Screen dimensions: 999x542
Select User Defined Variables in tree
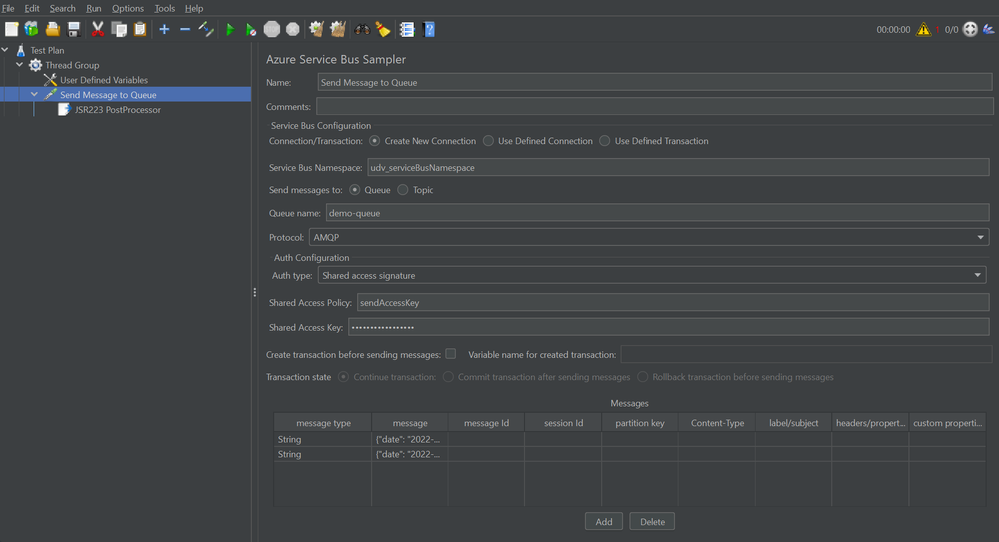pyautogui.click(x=104, y=80)
